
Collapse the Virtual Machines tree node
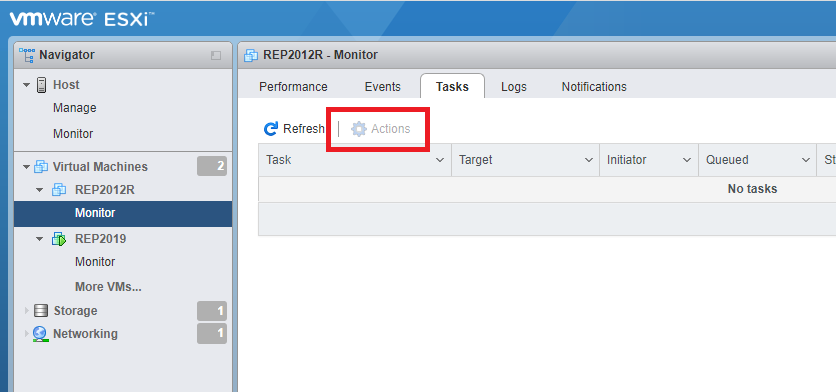[x=26, y=167]
